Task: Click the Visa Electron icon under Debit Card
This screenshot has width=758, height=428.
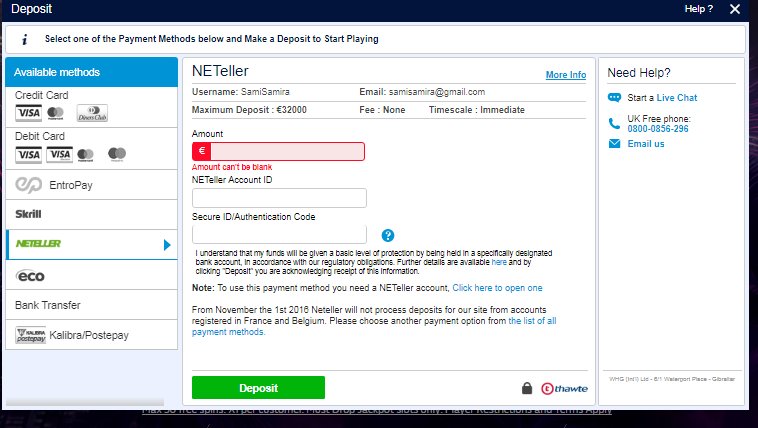Action: pos(59,155)
